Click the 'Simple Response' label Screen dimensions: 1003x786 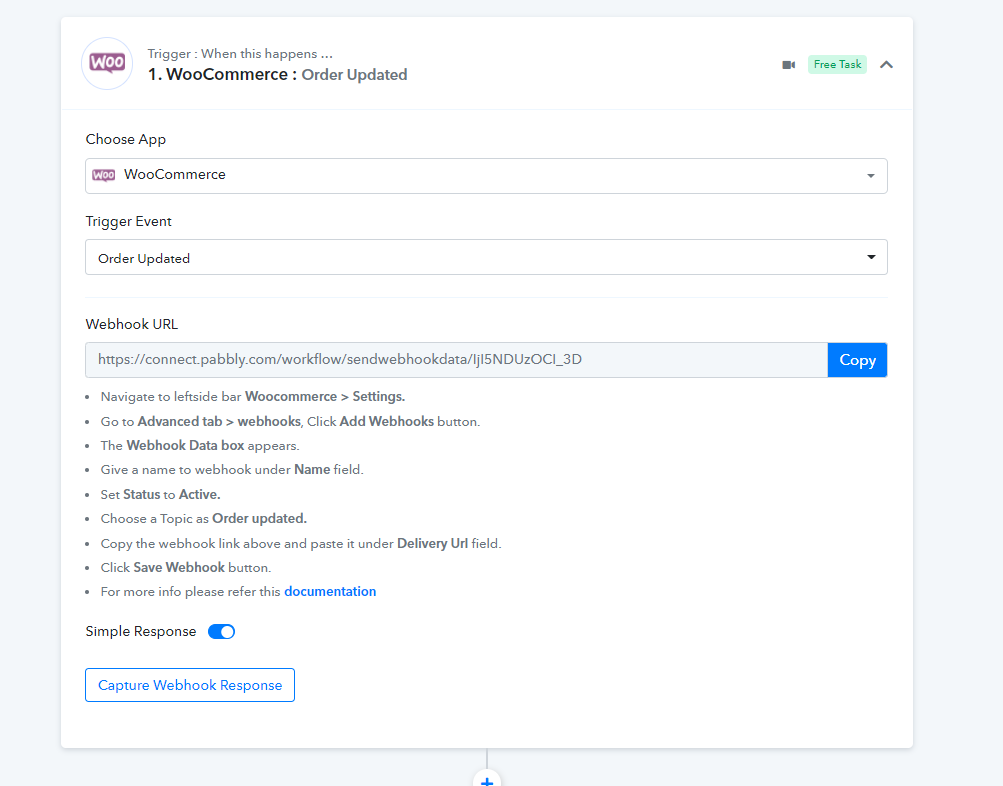click(x=141, y=631)
